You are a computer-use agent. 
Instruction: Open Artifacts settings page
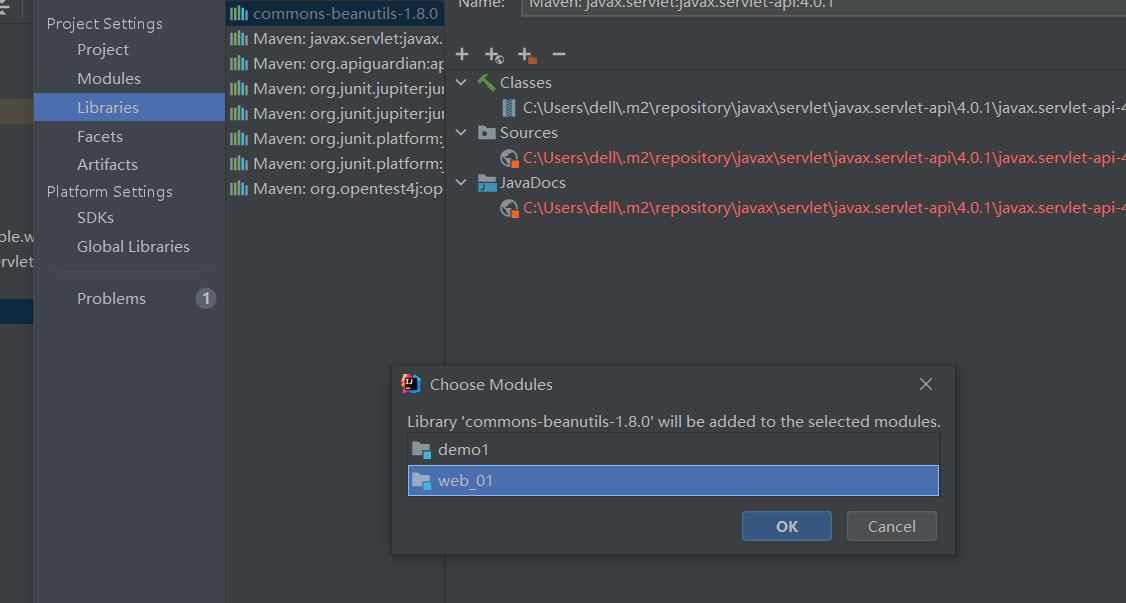(x=107, y=164)
